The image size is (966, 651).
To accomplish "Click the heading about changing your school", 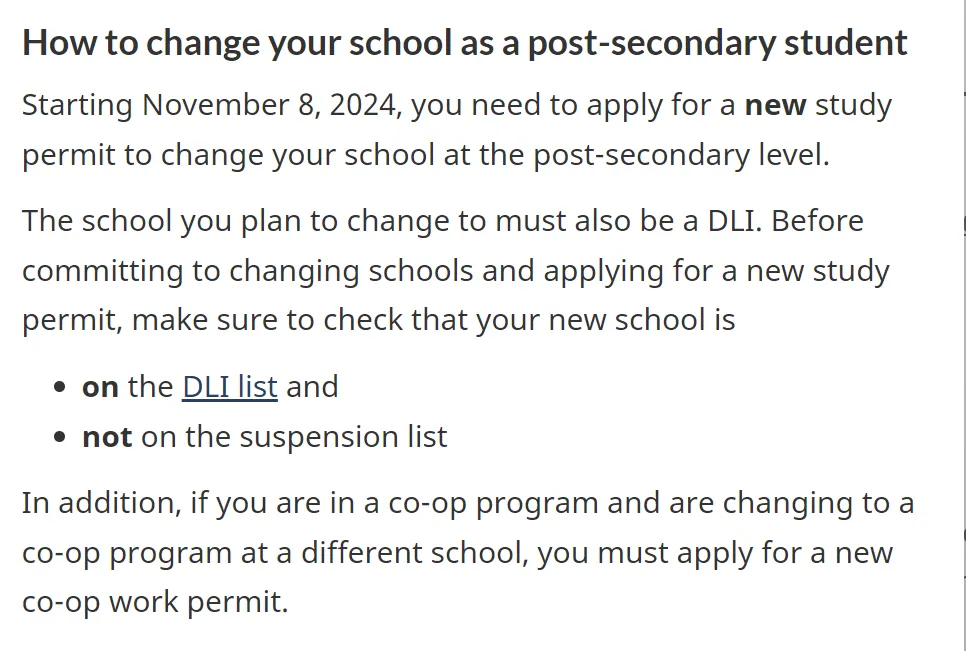I will [x=465, y=42].
